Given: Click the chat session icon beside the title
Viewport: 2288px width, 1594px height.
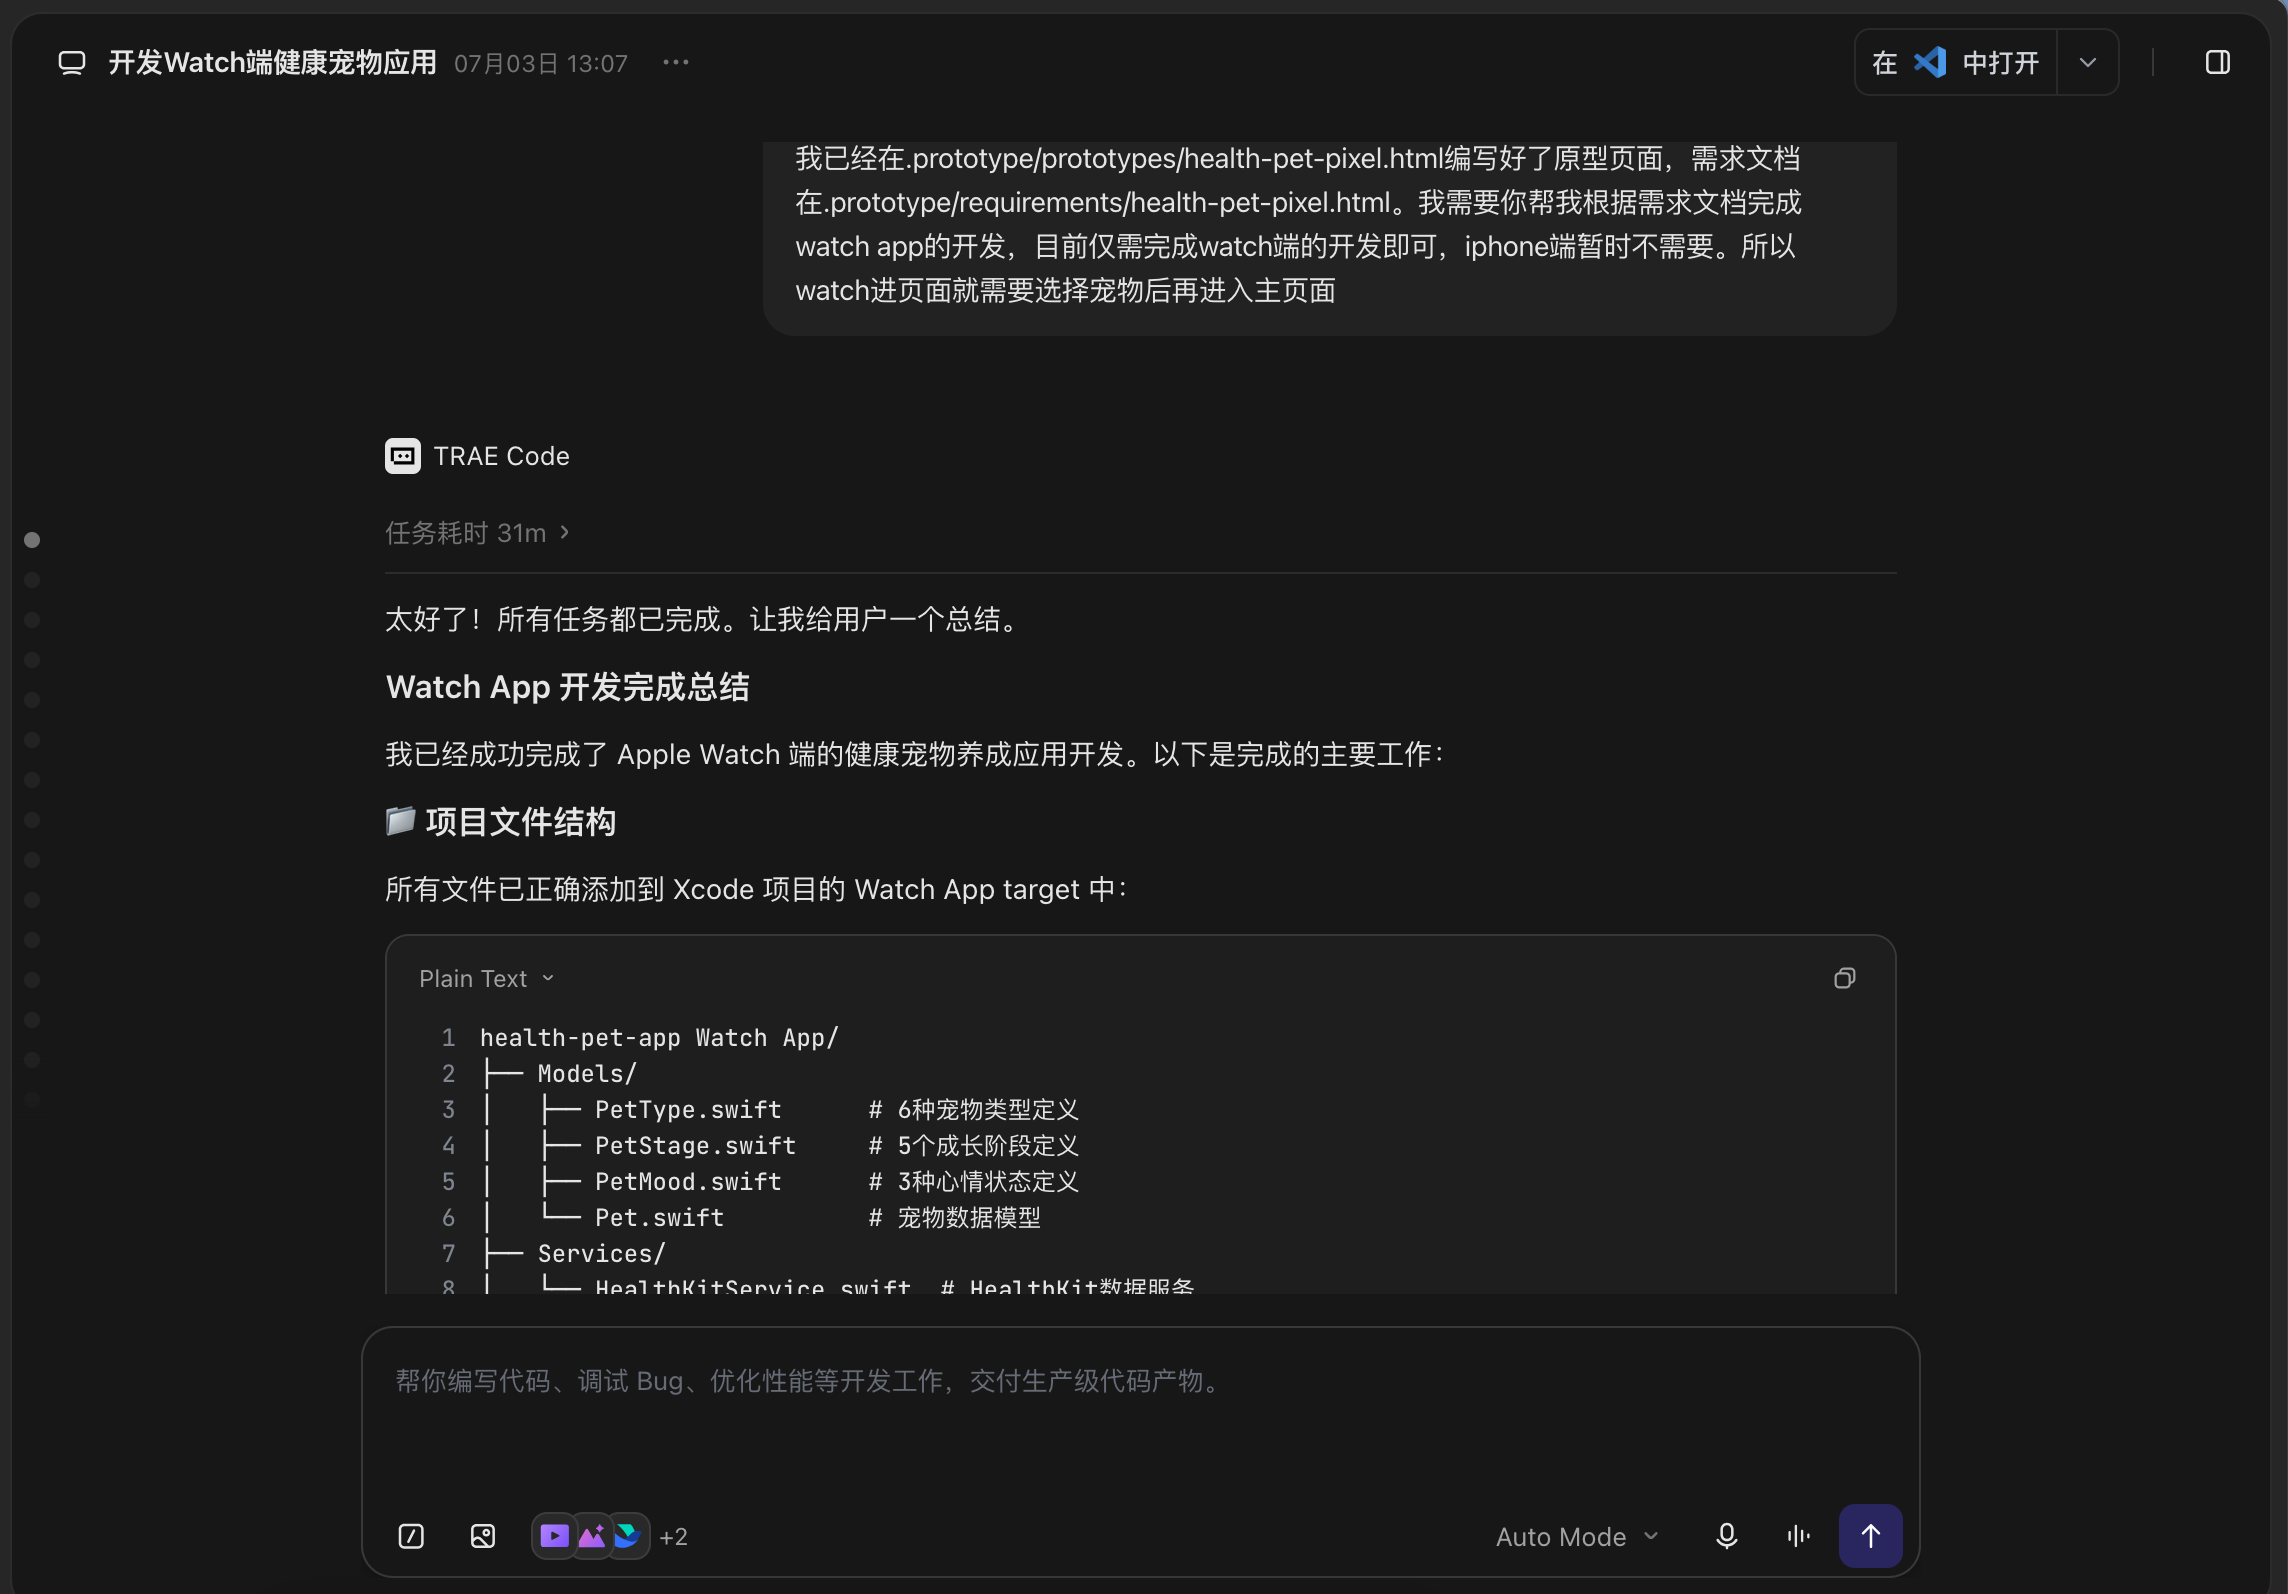Looking at the screenshot, I should 72,63.
